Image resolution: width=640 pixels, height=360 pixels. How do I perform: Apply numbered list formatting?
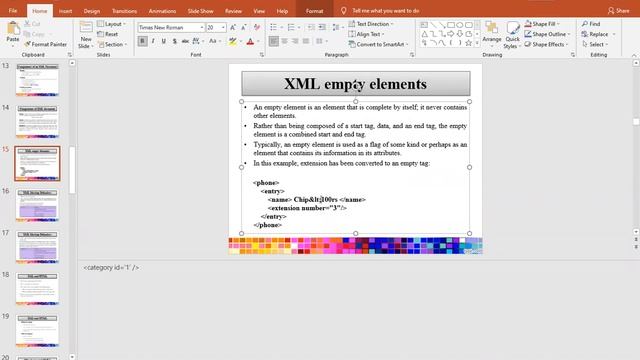click(x=291, y=27)
